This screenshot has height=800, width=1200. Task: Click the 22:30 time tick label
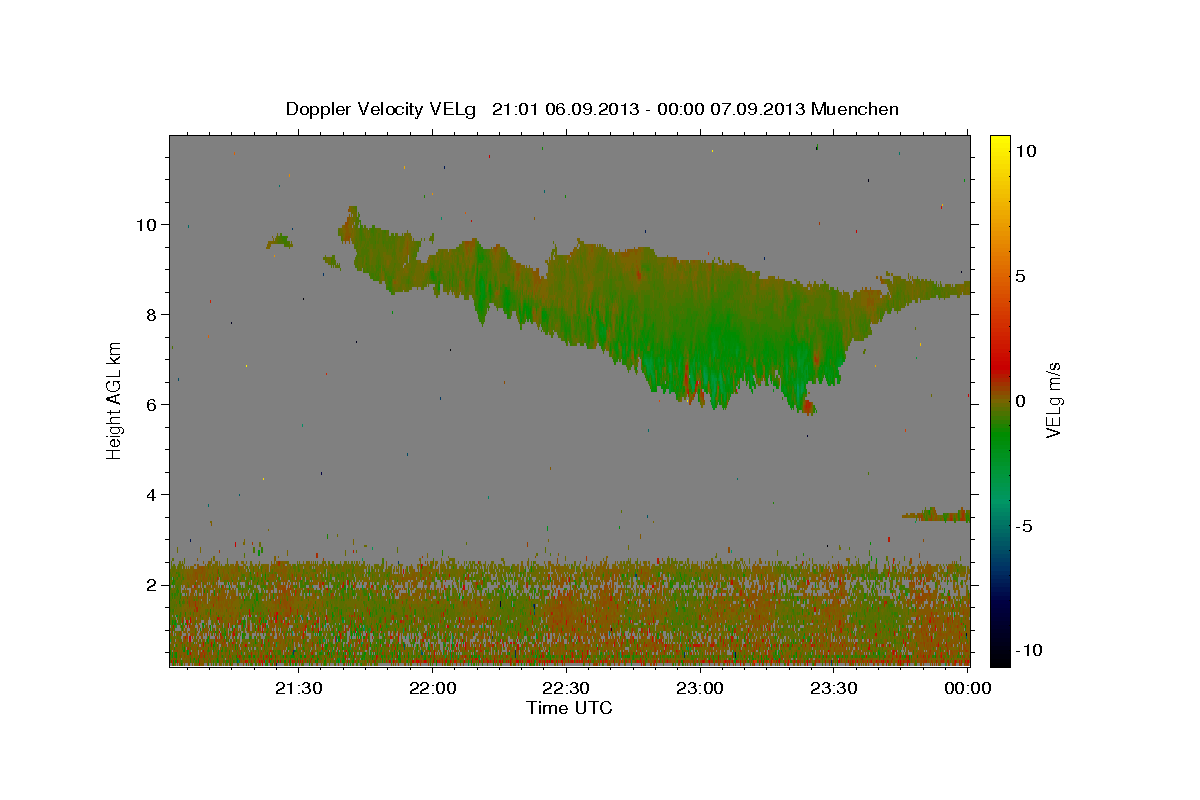pyautogui.click(x=567, y=688)
